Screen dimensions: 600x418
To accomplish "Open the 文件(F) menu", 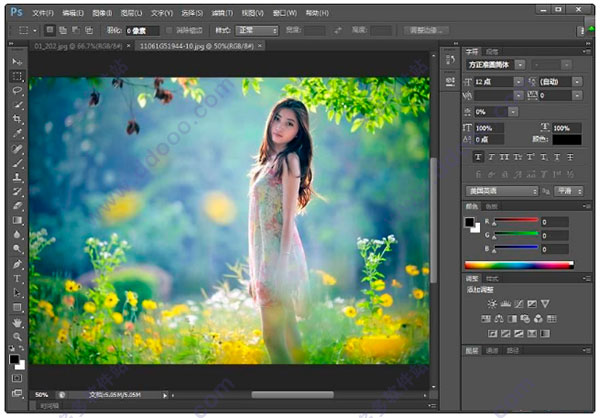I will [x=43, y=13].
